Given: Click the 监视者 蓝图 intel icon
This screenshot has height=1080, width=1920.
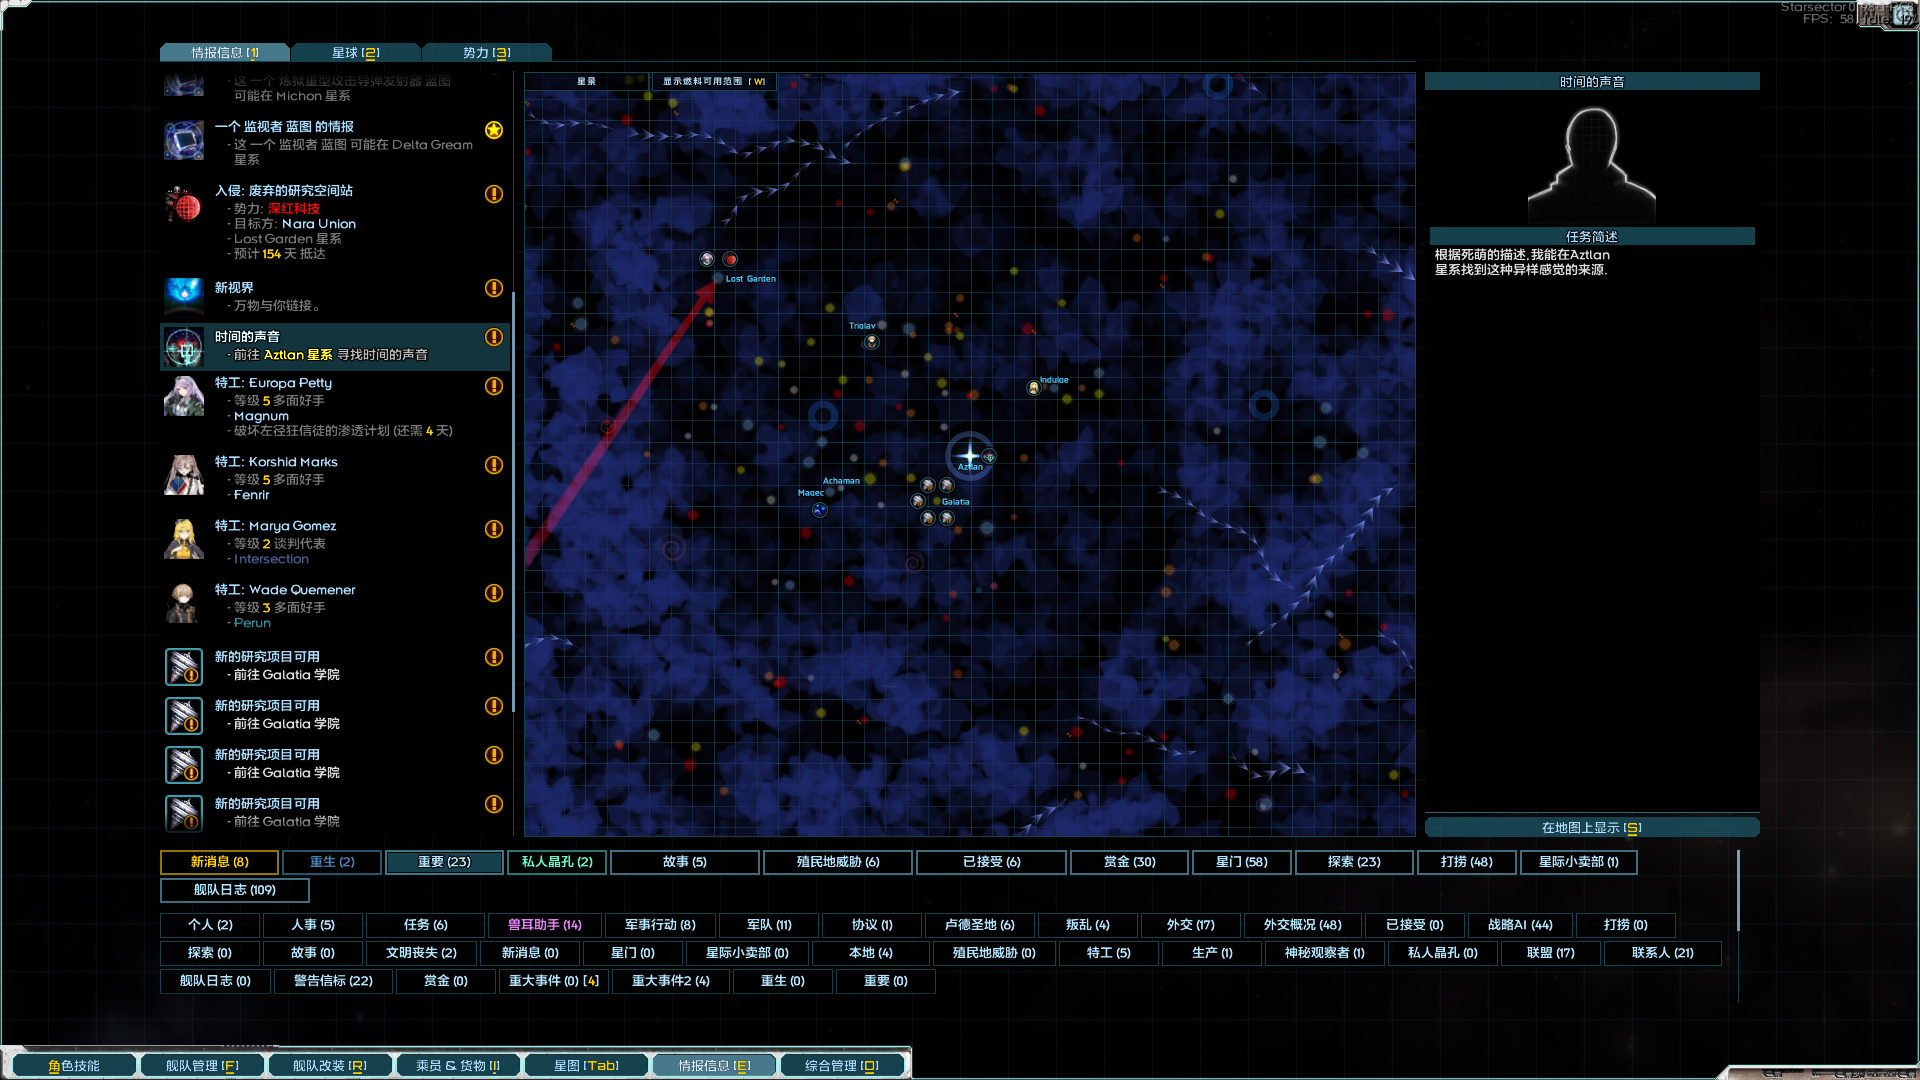Looking at the screenshot, I should pos(183,140).
